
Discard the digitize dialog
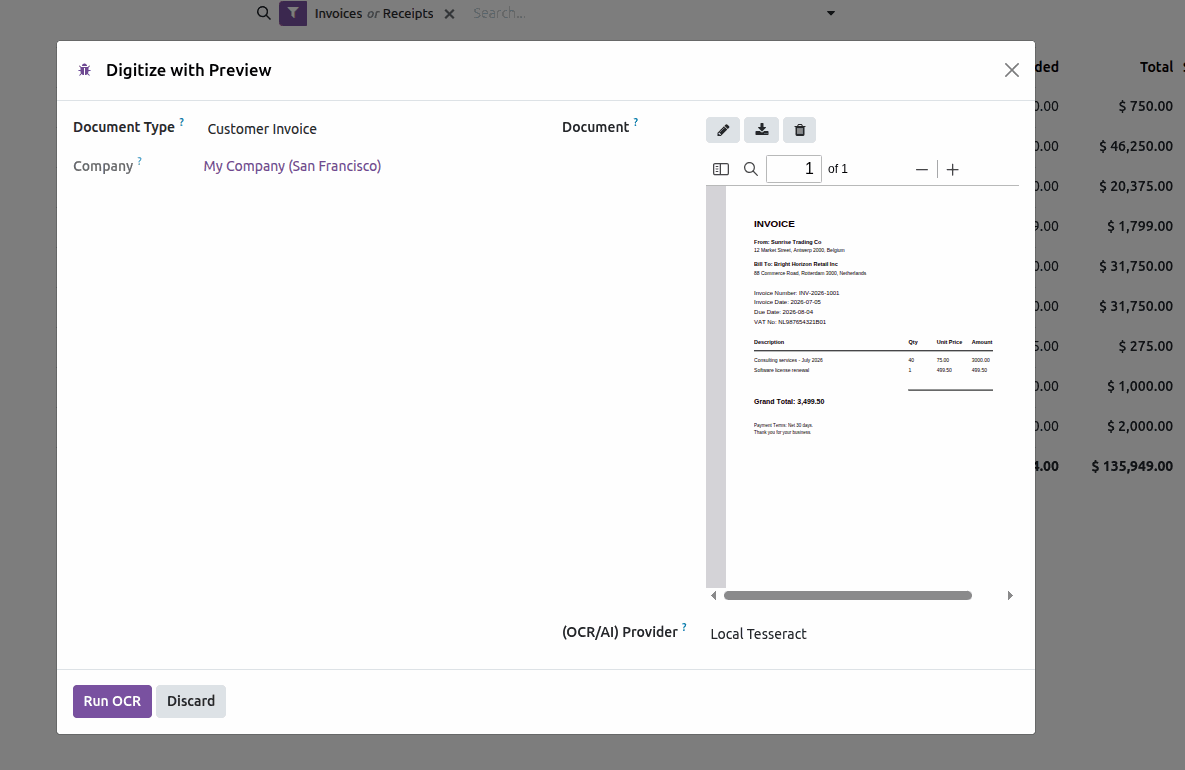coord(190,701)
